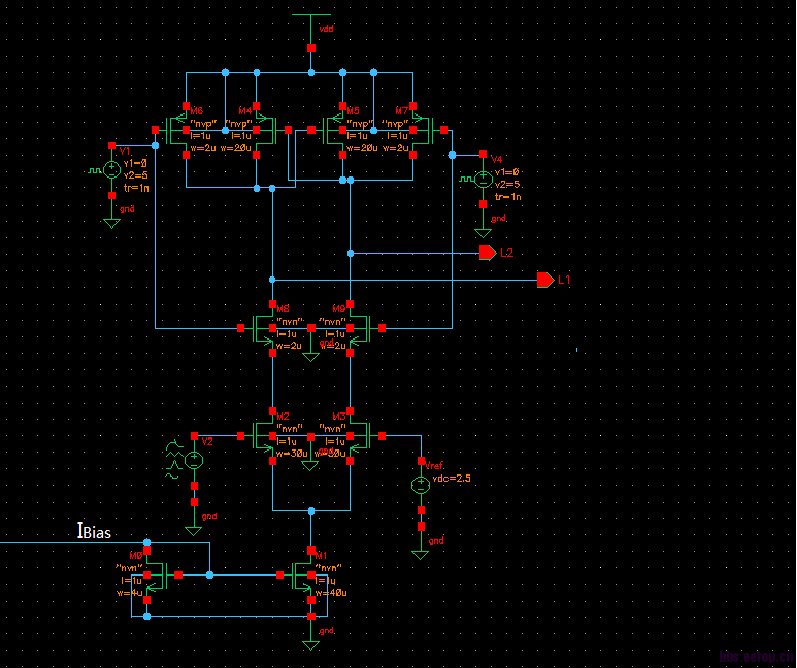
Task: Select PMOS transistor M5
Action: [x=333, y=131]
